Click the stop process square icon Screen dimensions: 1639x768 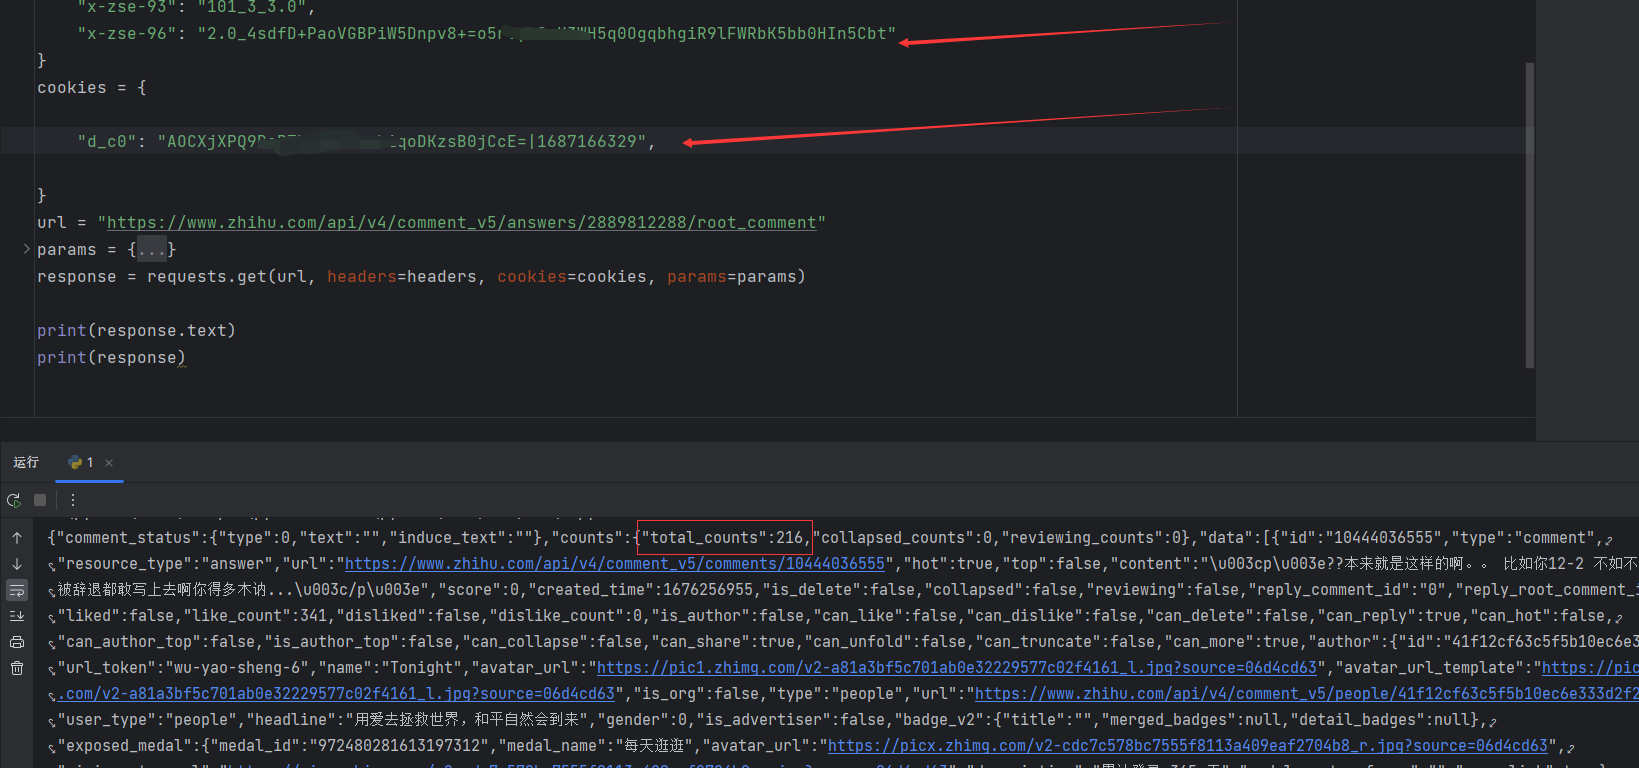[x=40, y=500]
